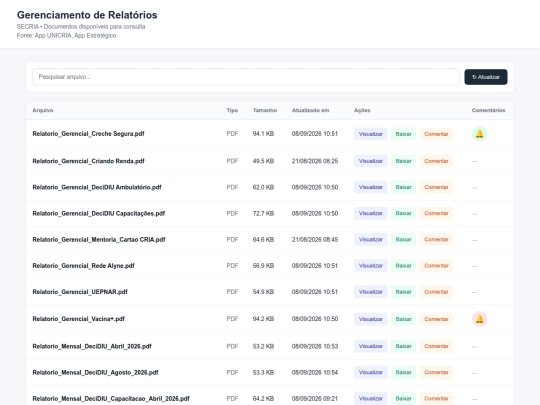540x405 pixels.
Task: Select the Relatorio_Gerencial_Rede Alyne.pdf file name
Action: pyautogui.click(x=83, y=266)
